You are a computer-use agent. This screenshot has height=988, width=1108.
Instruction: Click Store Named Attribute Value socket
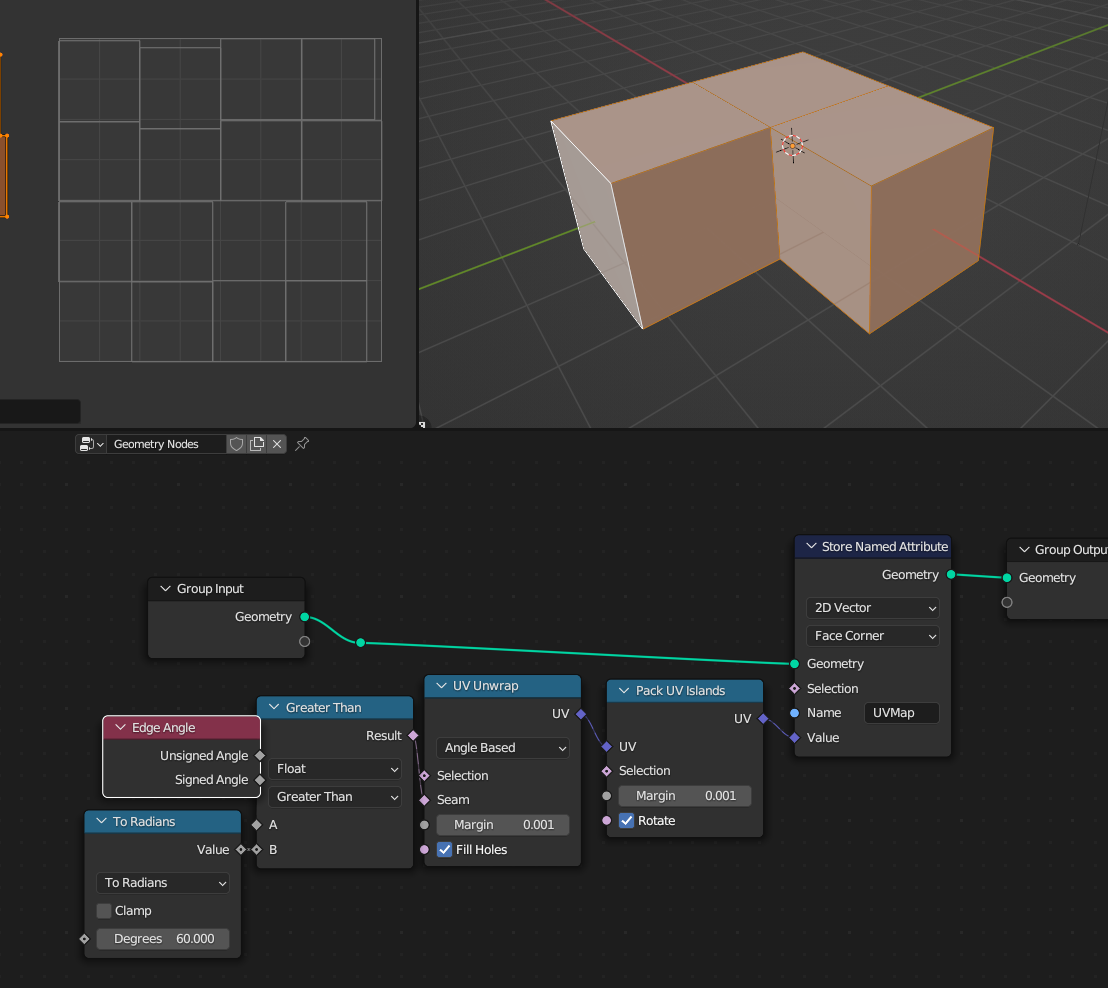pos(794,738)
